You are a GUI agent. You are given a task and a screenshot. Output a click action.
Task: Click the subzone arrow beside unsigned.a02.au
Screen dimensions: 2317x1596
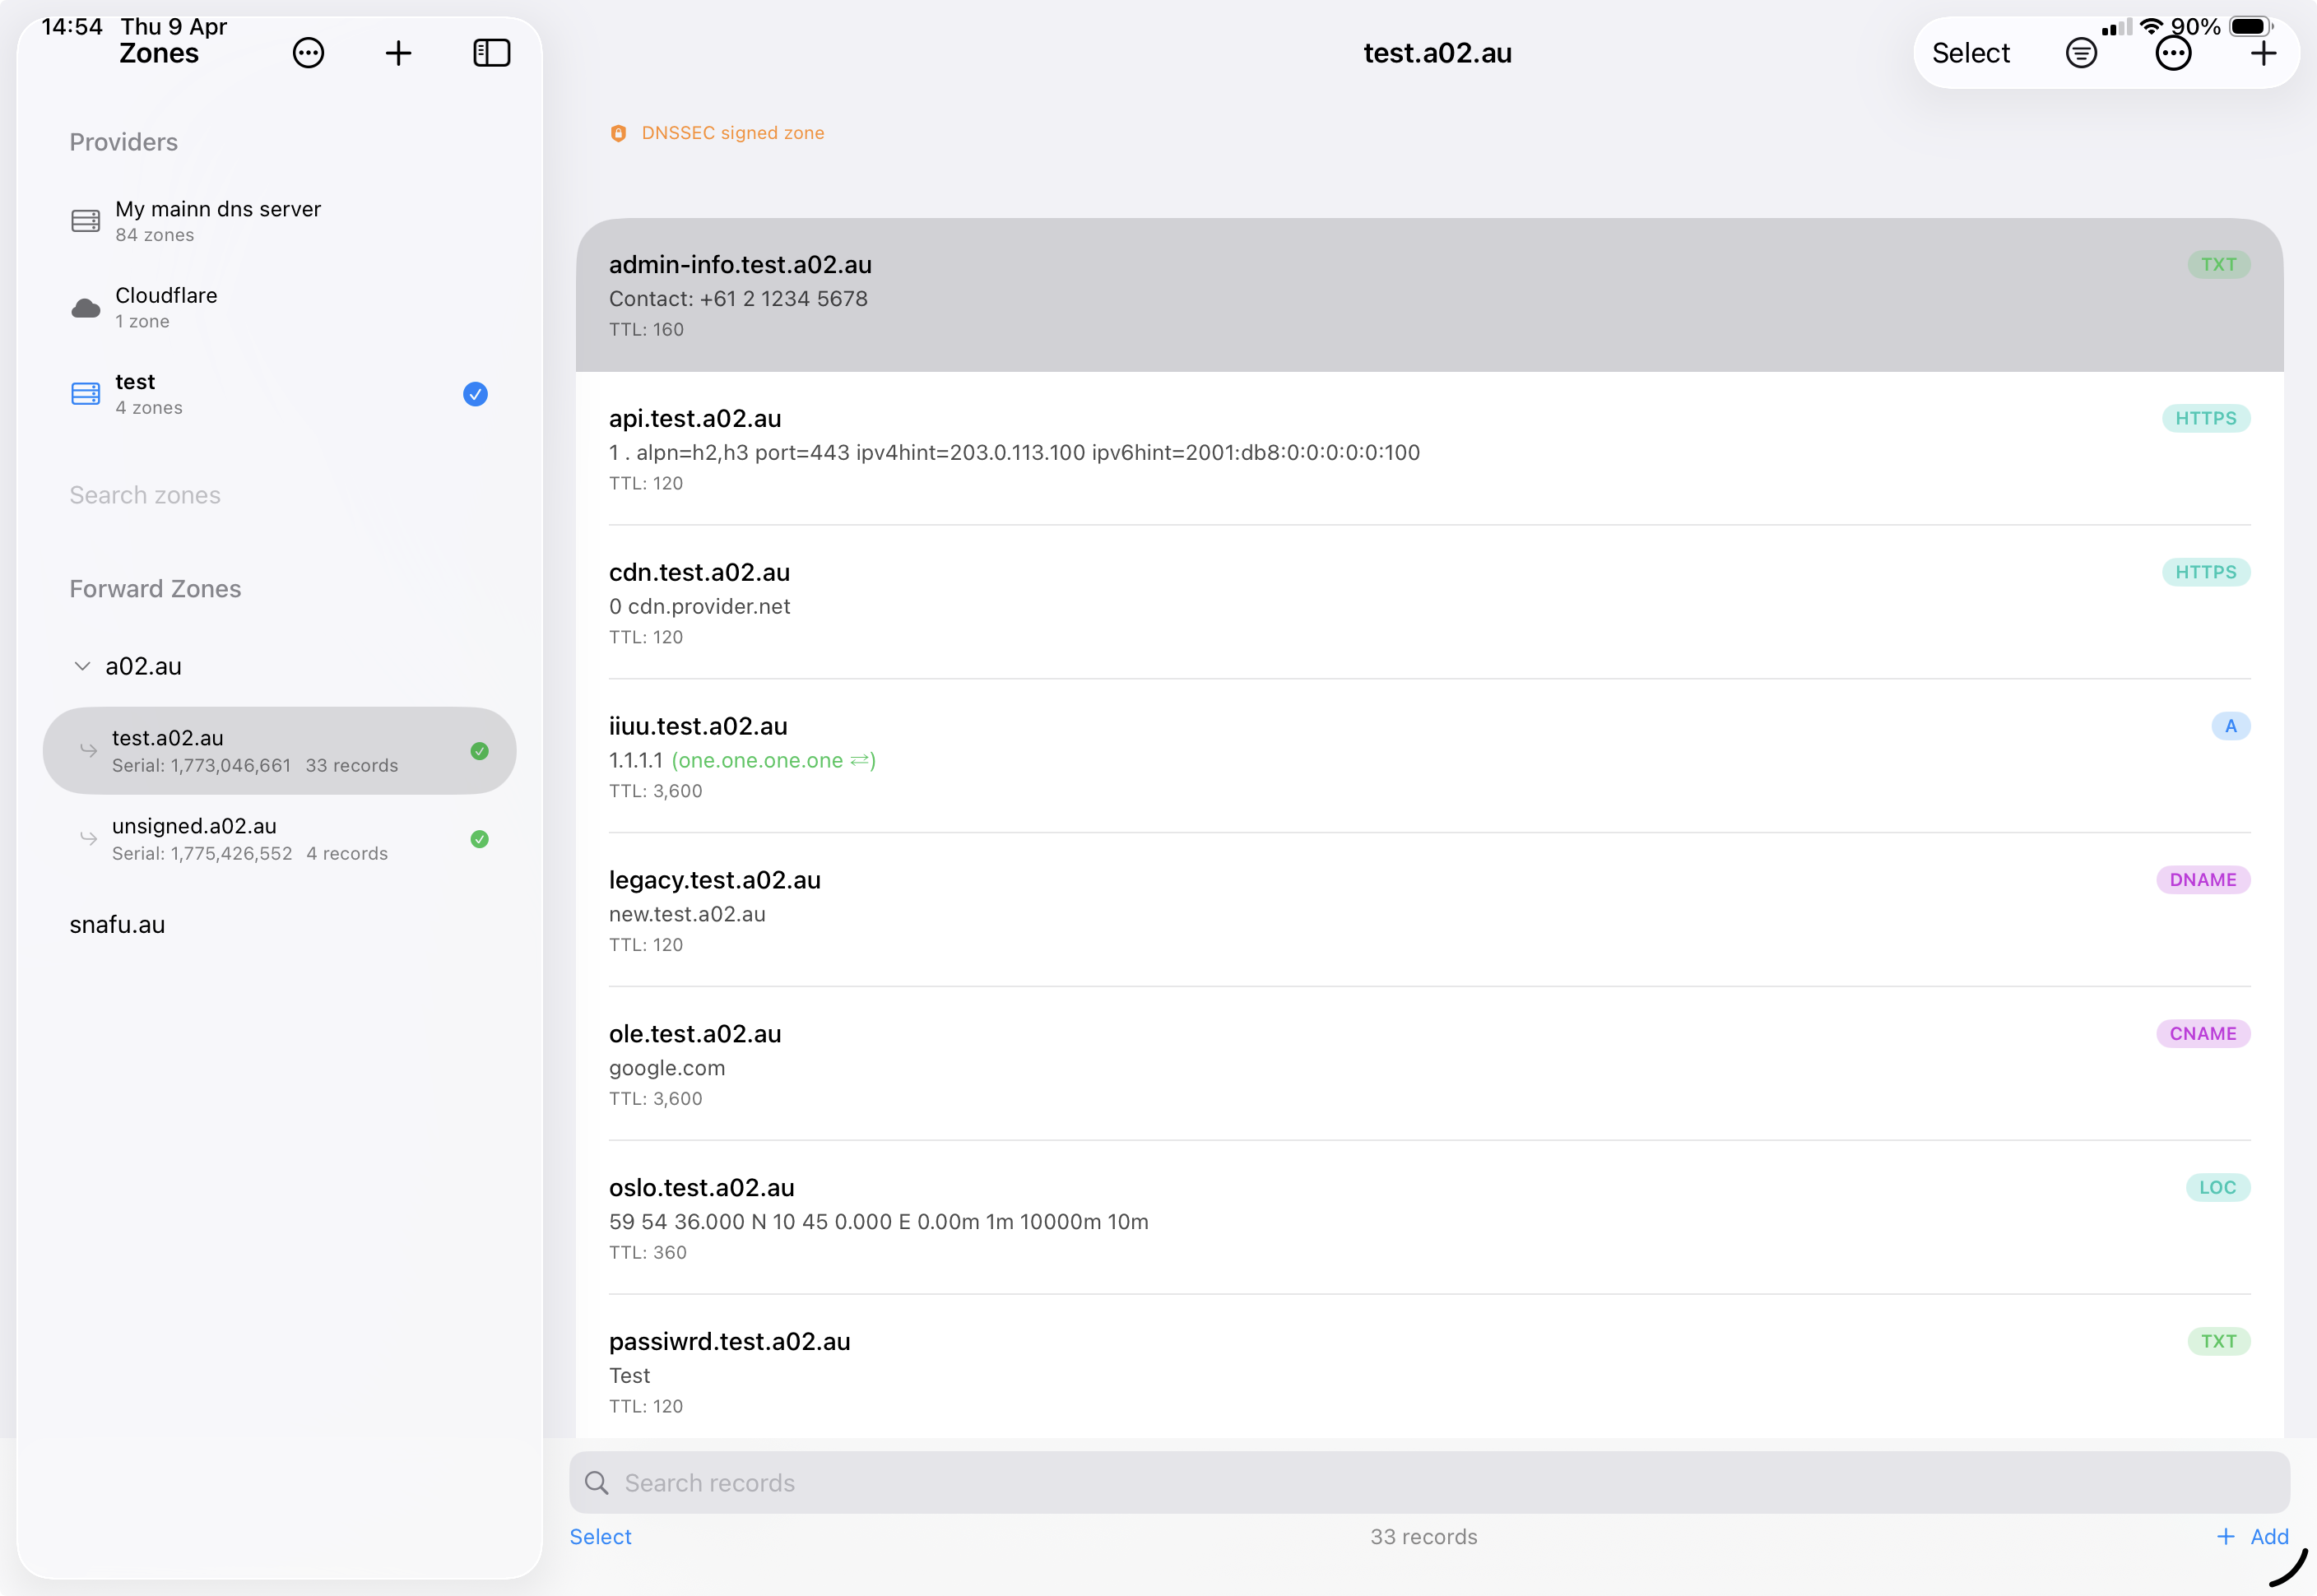click(x=89, y=838)
